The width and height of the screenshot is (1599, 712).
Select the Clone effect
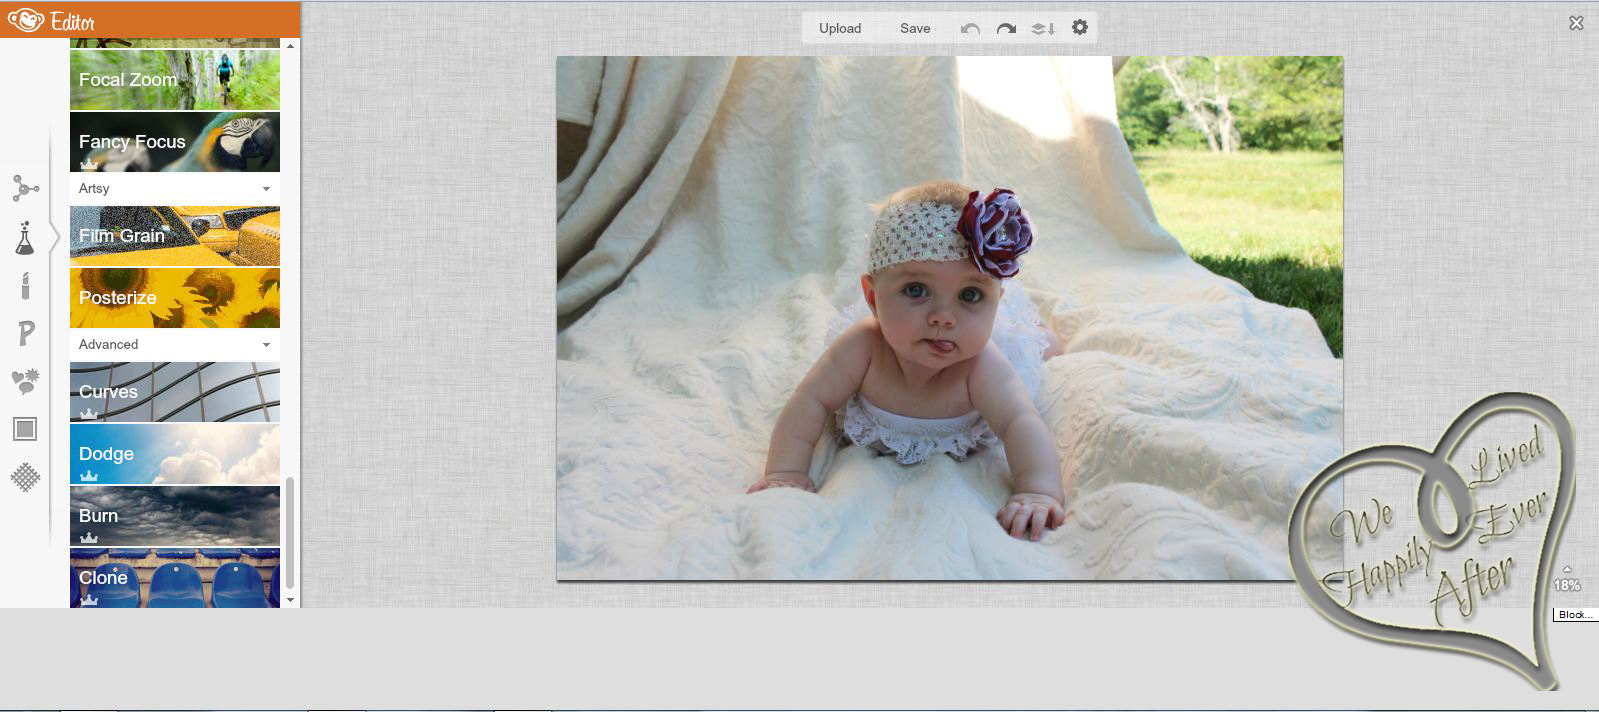click(175, 578)
